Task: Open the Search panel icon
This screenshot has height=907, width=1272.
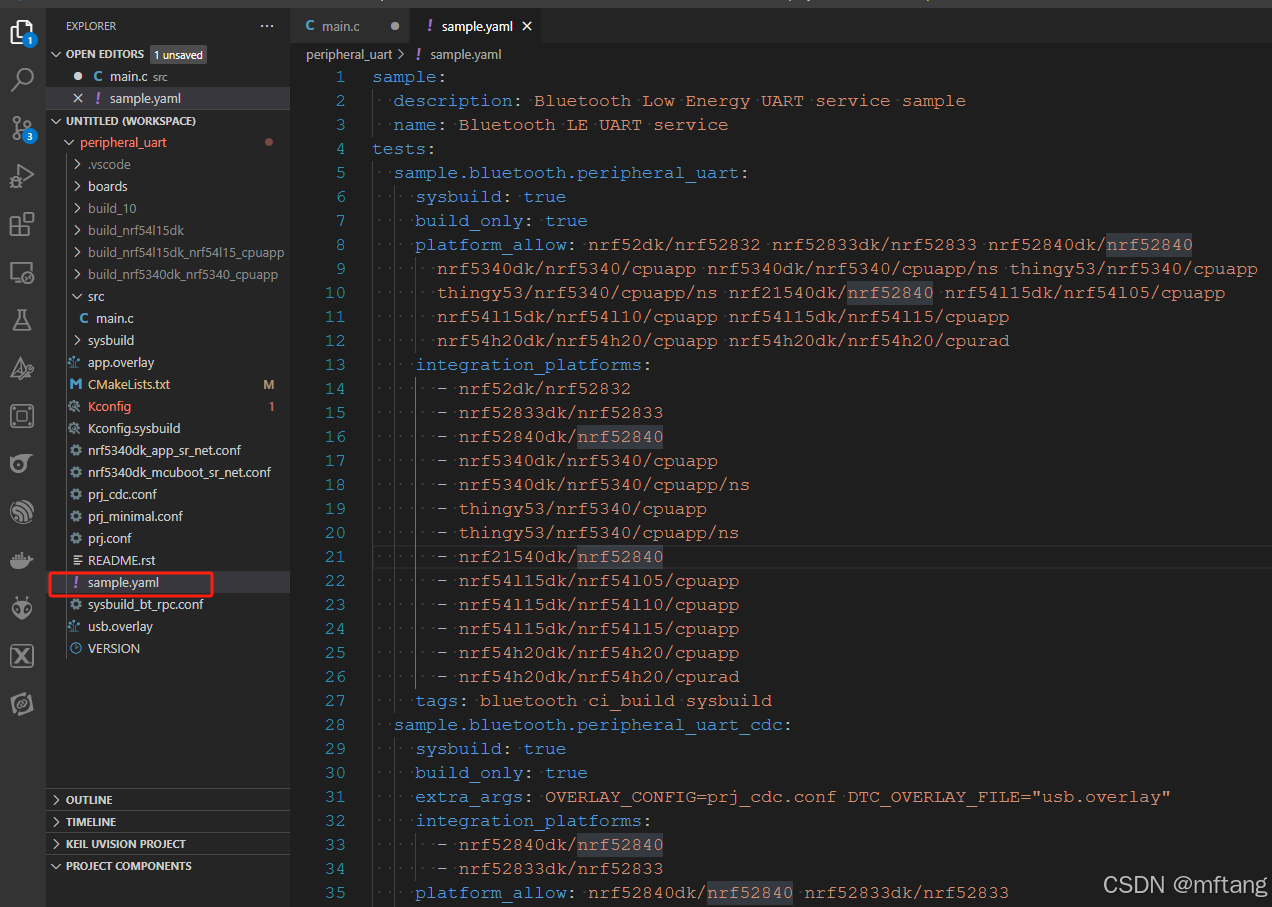Action: coord(22,79)
